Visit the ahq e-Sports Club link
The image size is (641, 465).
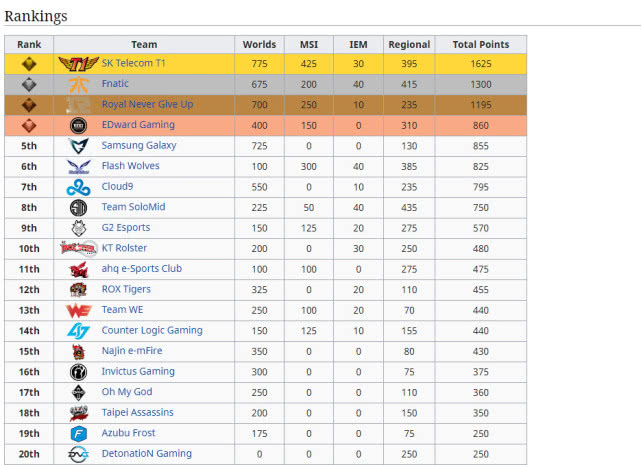(x=142, y=269)
